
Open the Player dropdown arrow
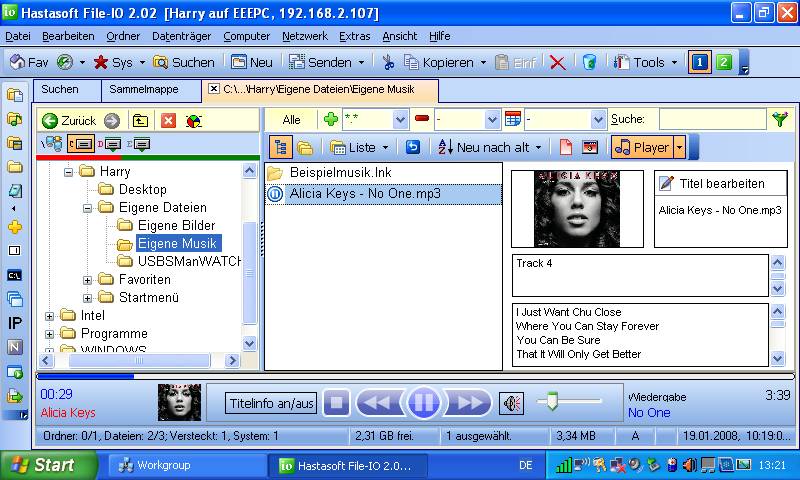coord(680,147)
